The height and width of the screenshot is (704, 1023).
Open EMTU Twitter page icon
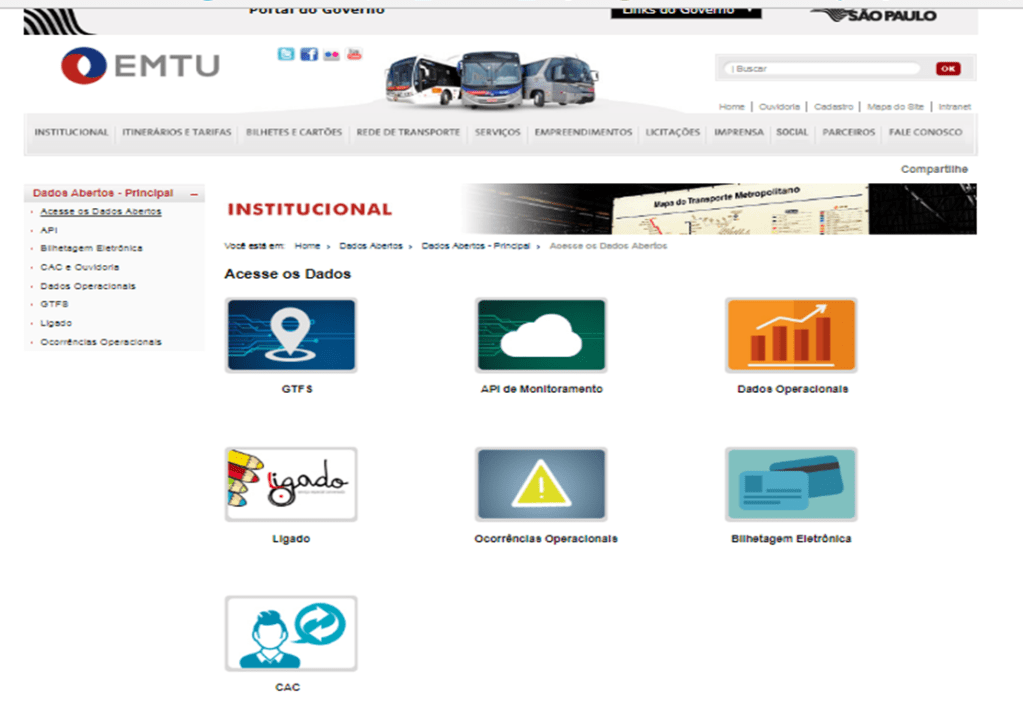tap(286, 54)
